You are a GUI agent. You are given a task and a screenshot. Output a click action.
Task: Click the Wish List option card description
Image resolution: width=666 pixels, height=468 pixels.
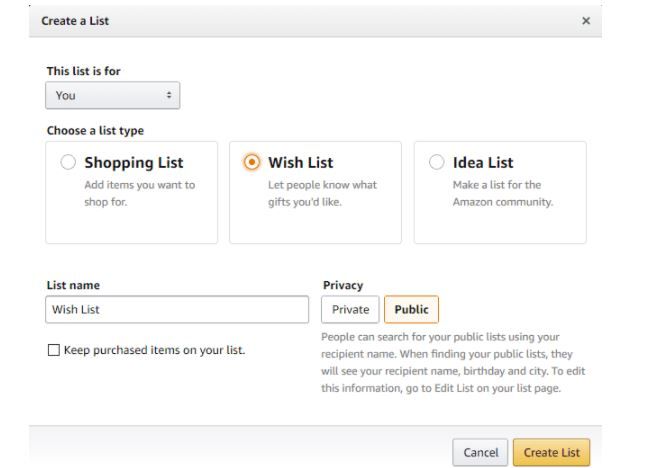click(x=322, y=193)
